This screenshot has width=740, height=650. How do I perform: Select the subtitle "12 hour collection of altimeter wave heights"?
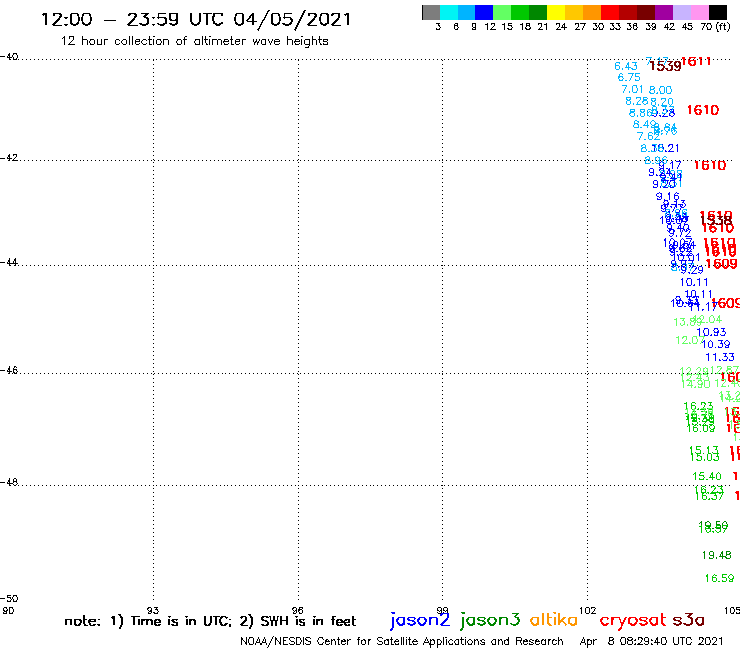194,41
